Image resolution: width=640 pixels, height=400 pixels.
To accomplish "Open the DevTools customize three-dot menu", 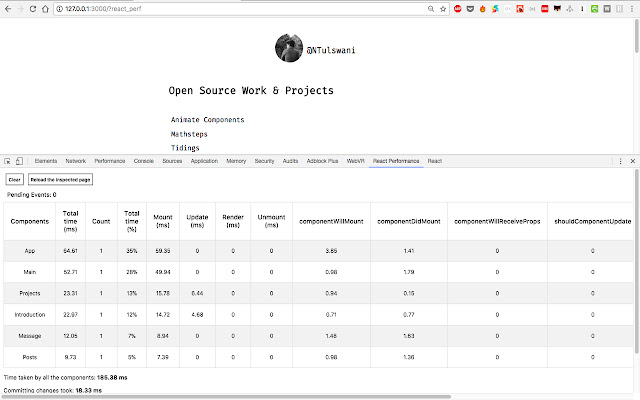I will (620, 161).
